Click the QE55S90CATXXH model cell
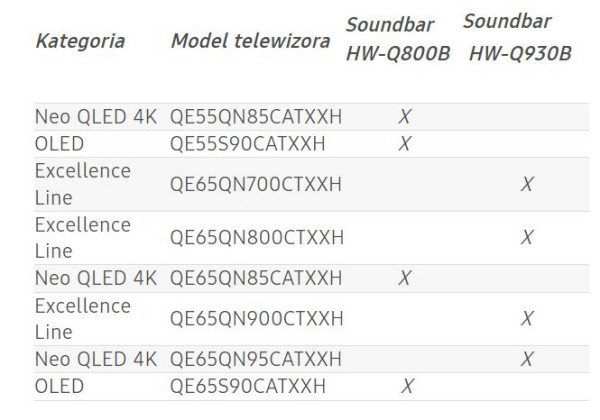Image resolution: width=600 pixels, height=420 pixels. [x=248, y=143]
